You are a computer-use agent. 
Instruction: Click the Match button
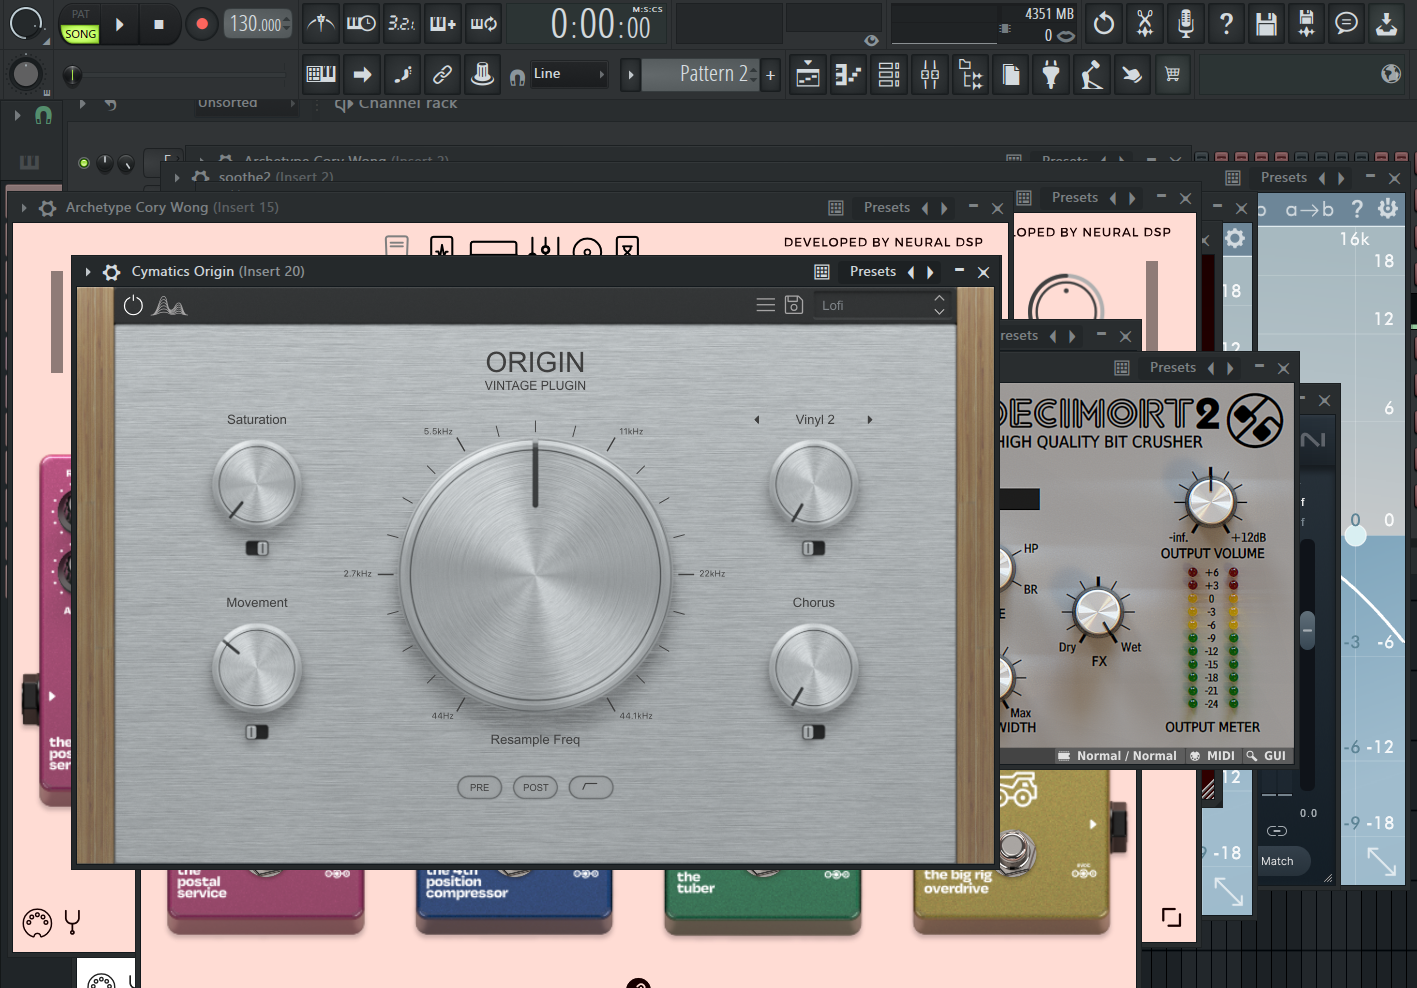[1277, 861]
